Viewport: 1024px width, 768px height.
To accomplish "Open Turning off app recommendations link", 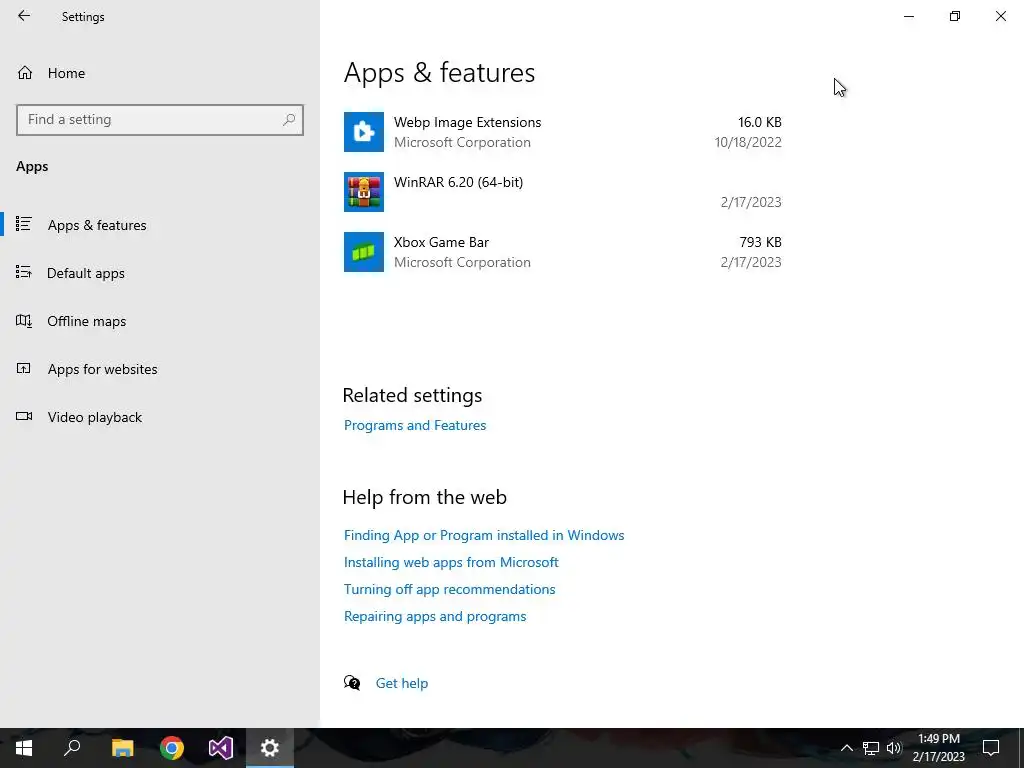I will pos(449,589).
